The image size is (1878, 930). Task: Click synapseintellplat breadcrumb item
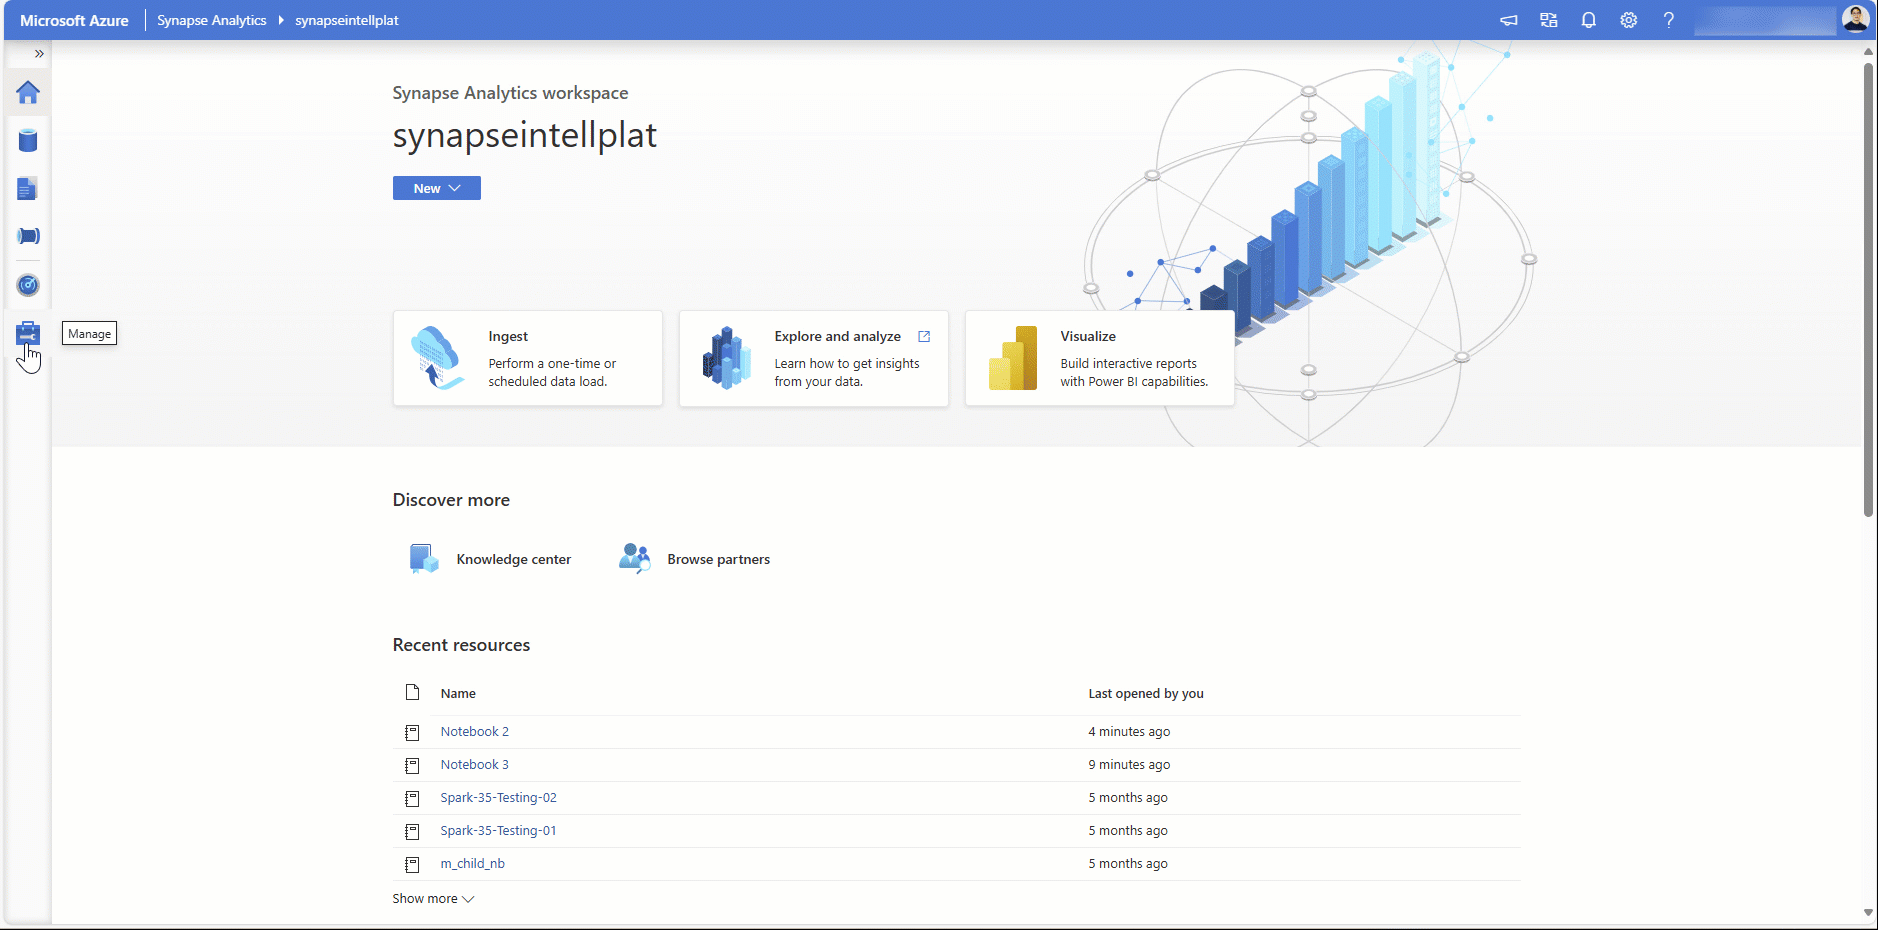coord(346,20)
